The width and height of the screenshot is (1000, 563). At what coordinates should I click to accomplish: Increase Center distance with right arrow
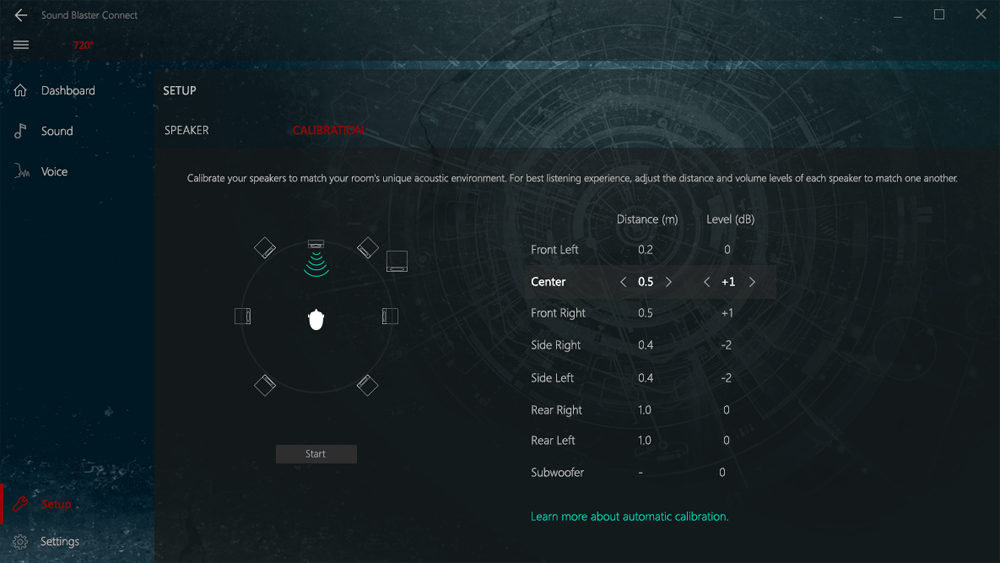pos(669,282)
